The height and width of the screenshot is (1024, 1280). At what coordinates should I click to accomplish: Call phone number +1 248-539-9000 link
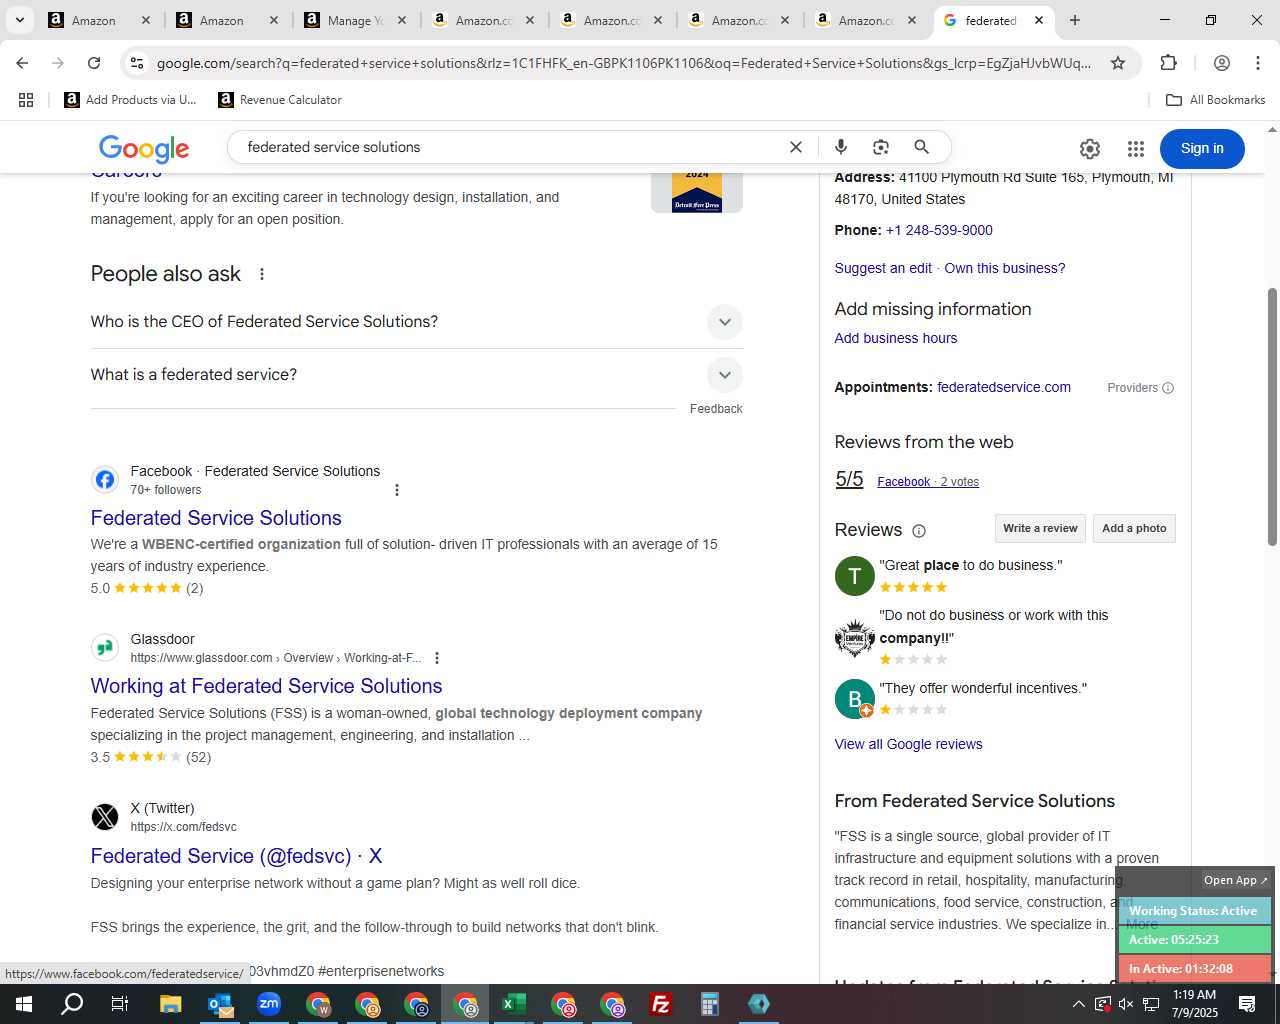939,231
